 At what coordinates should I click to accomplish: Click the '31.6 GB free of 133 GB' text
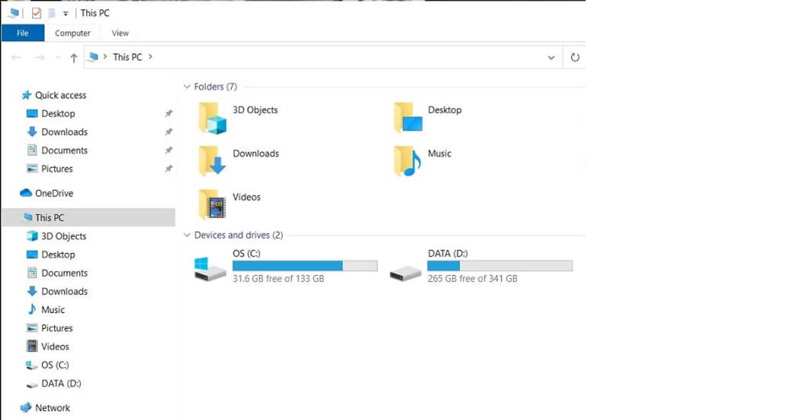pos(279,279)
